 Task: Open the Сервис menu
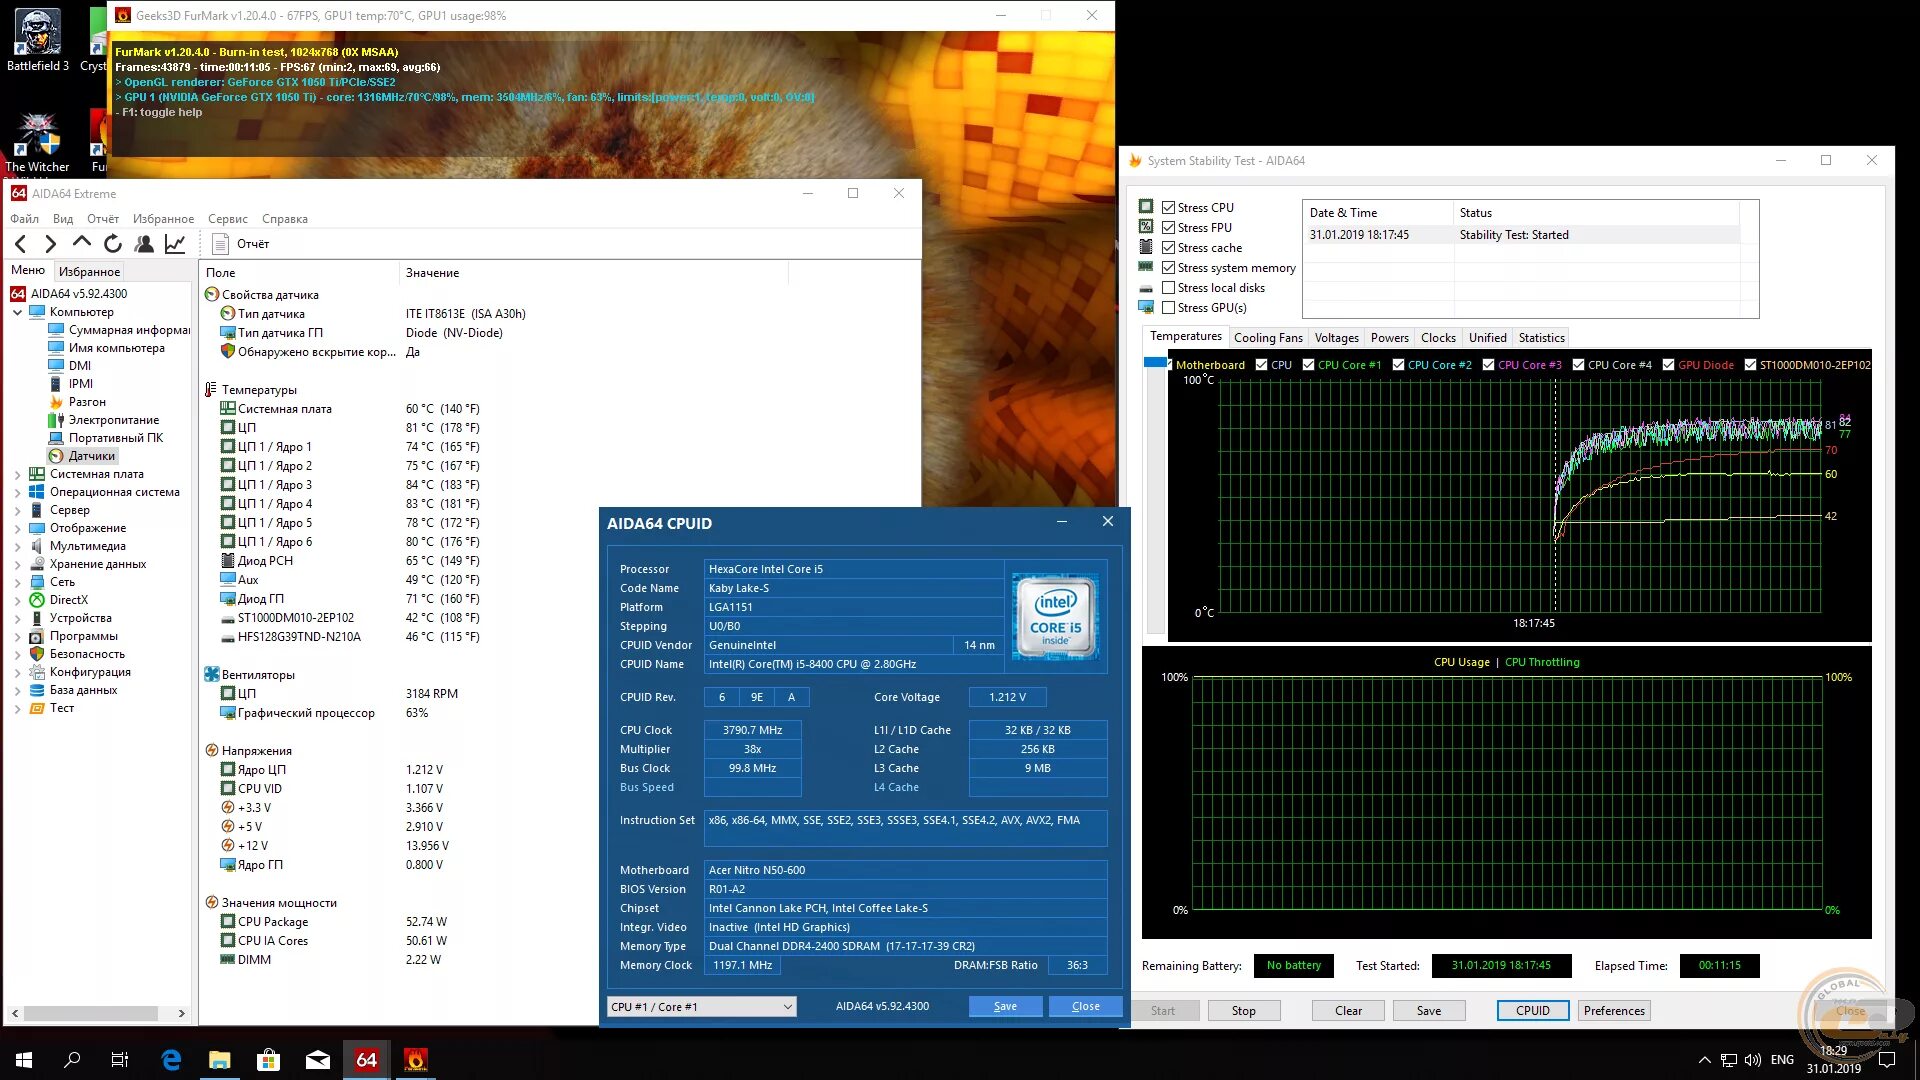click(227, 219)
